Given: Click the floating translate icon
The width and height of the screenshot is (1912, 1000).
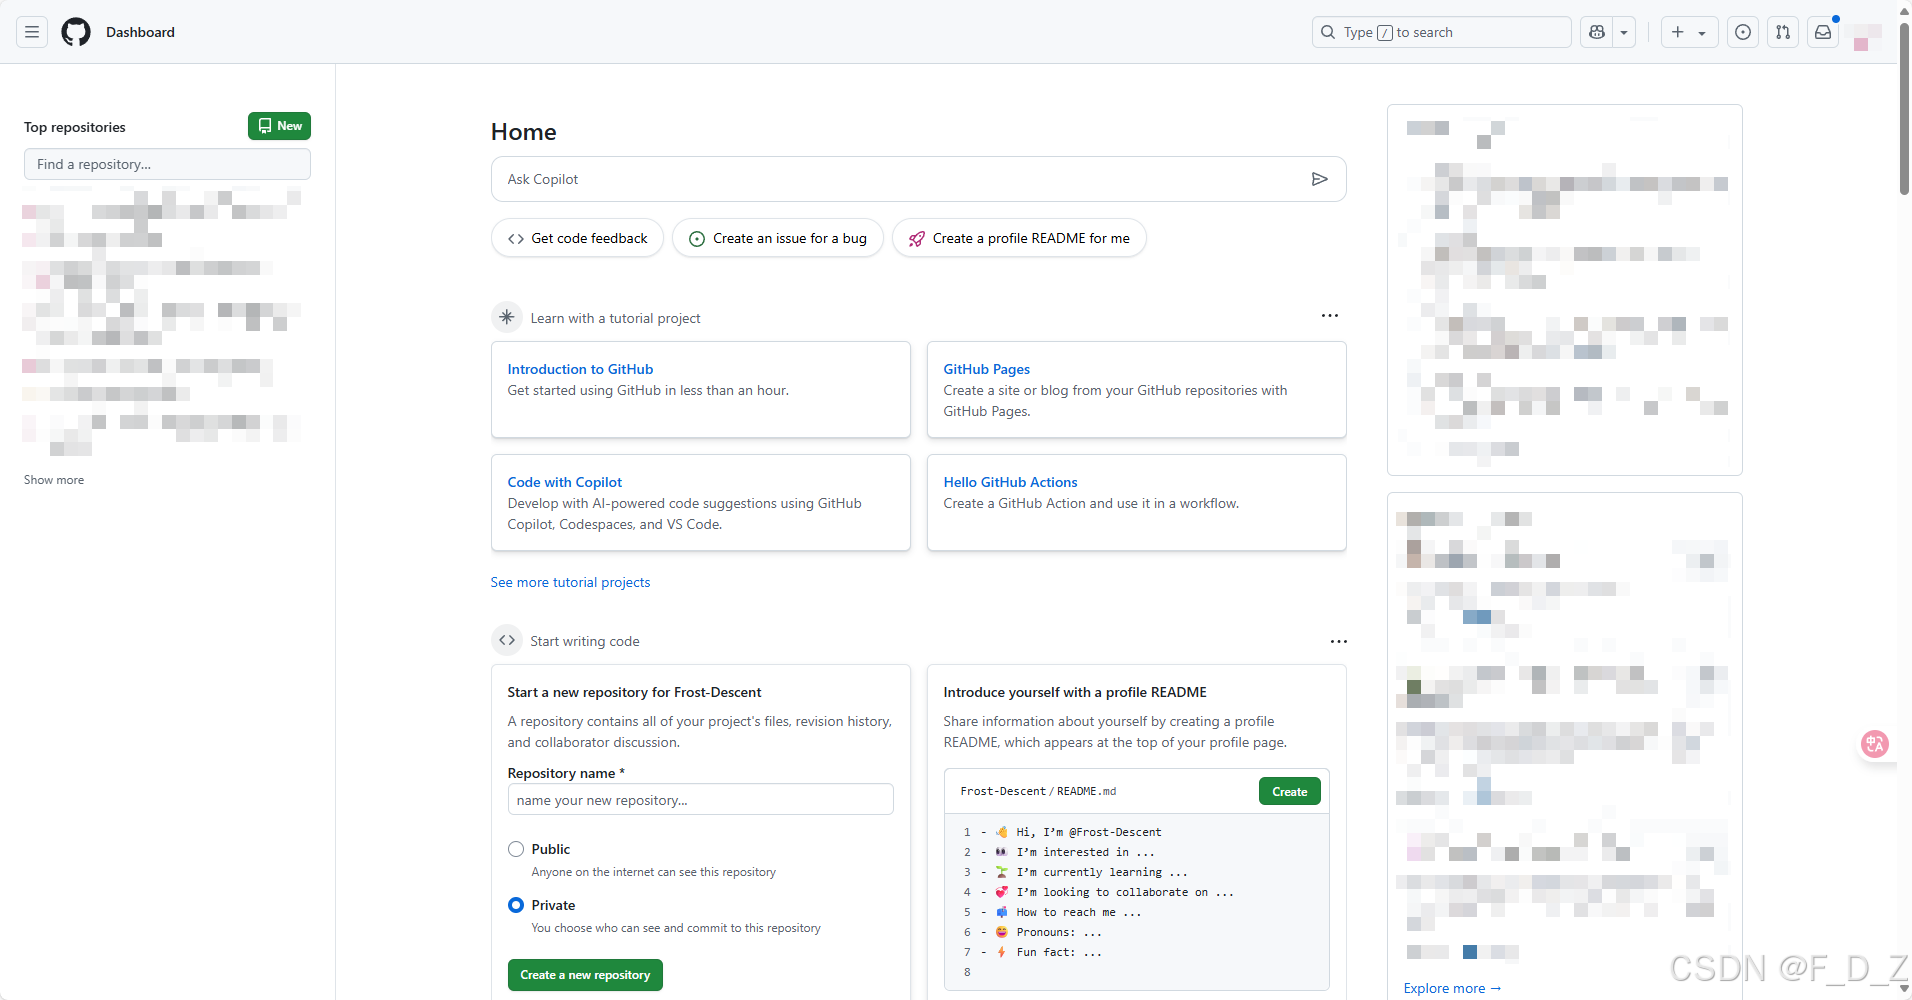Looking at the screenshot, I should (x=1875, y=744).
